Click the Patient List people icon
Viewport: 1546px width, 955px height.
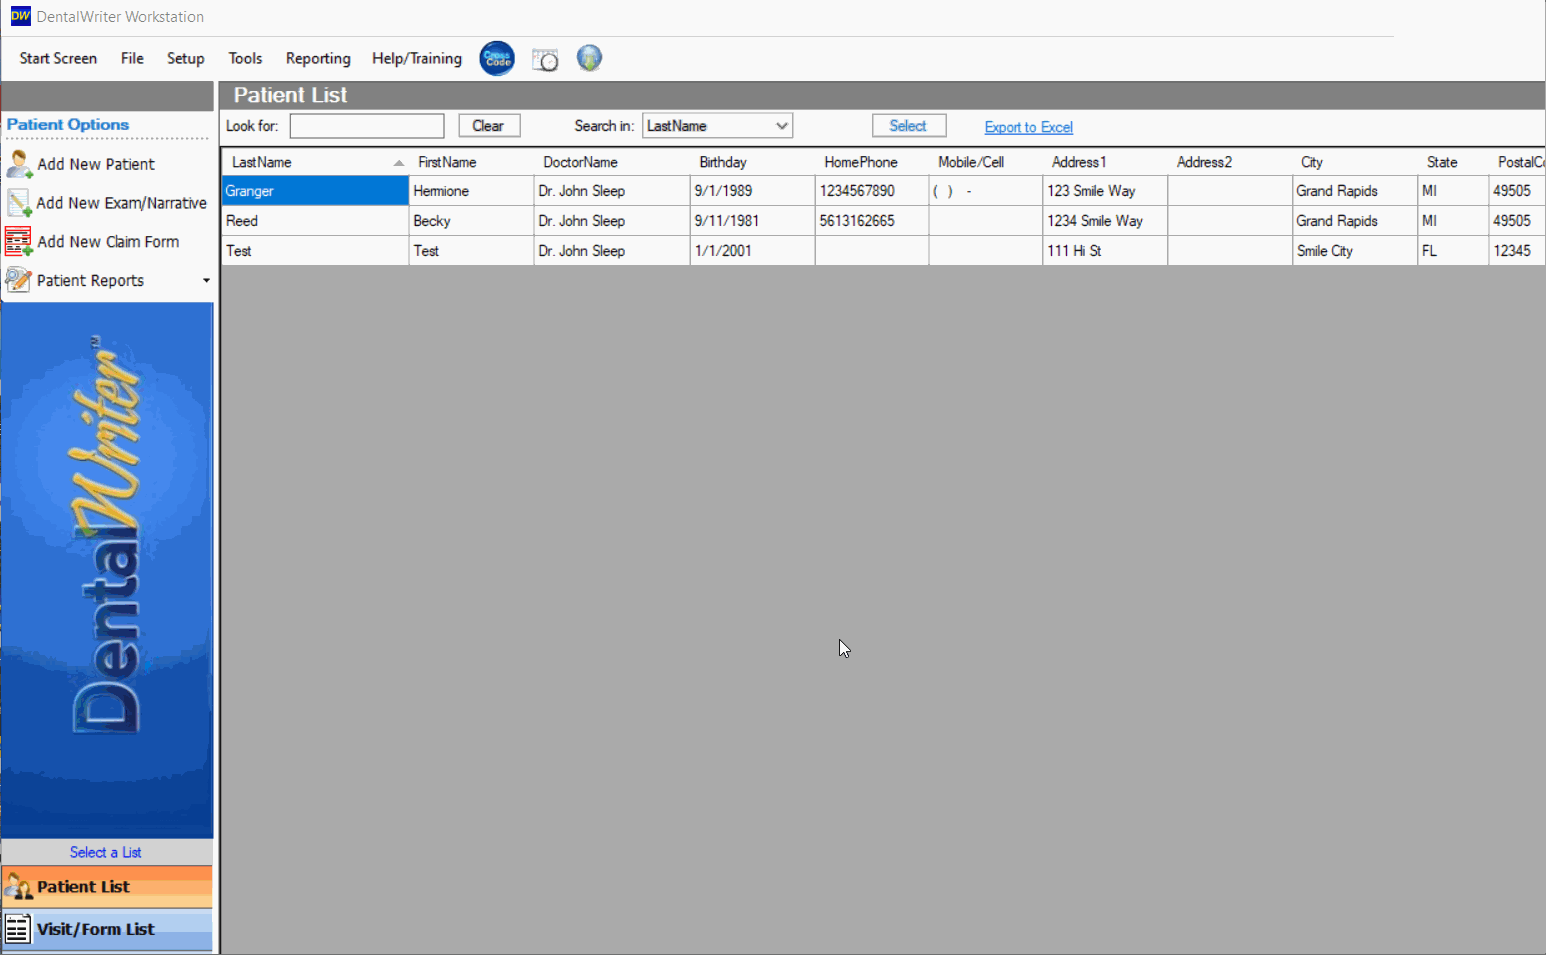18,887
